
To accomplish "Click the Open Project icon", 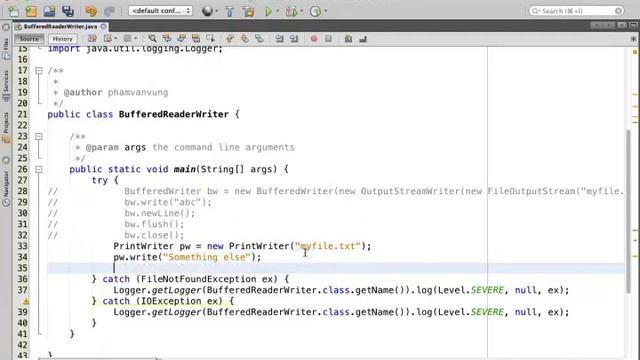I will pos(49,11).
